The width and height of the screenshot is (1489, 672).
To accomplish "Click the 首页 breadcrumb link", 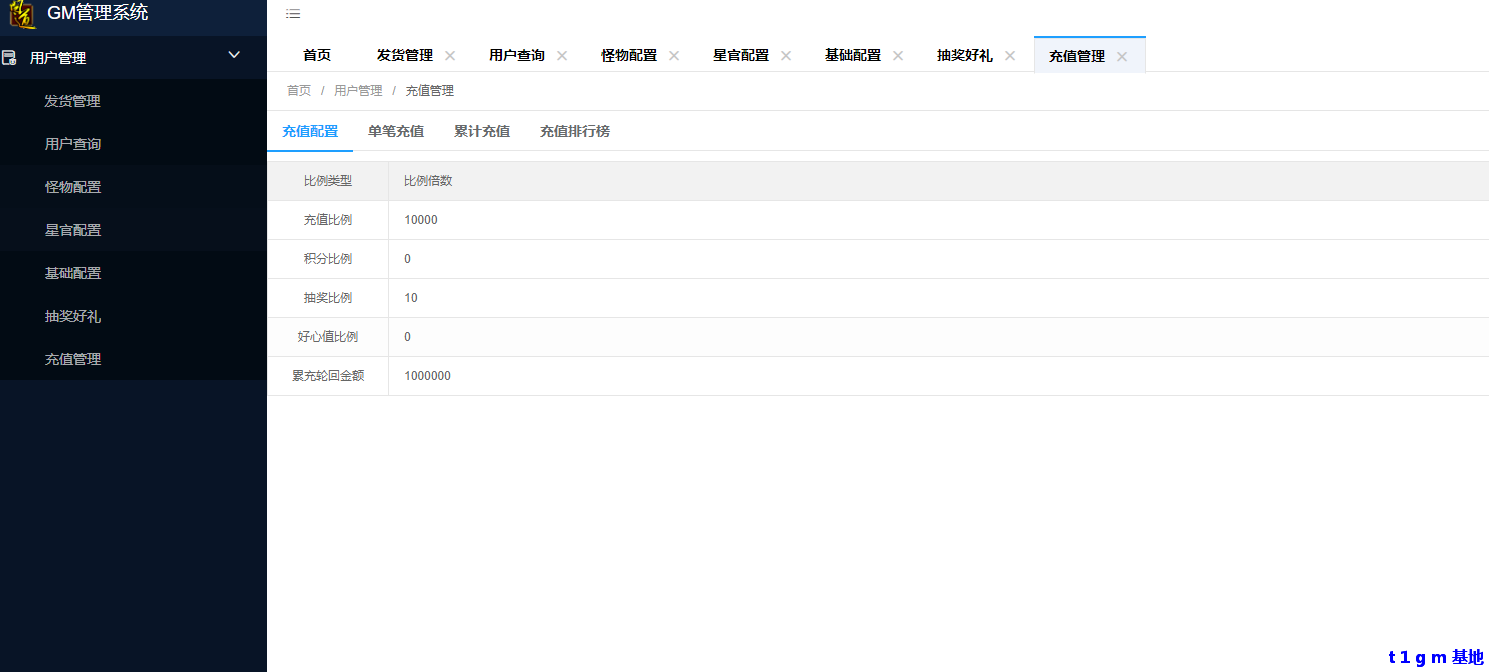I will coord(299,91).
